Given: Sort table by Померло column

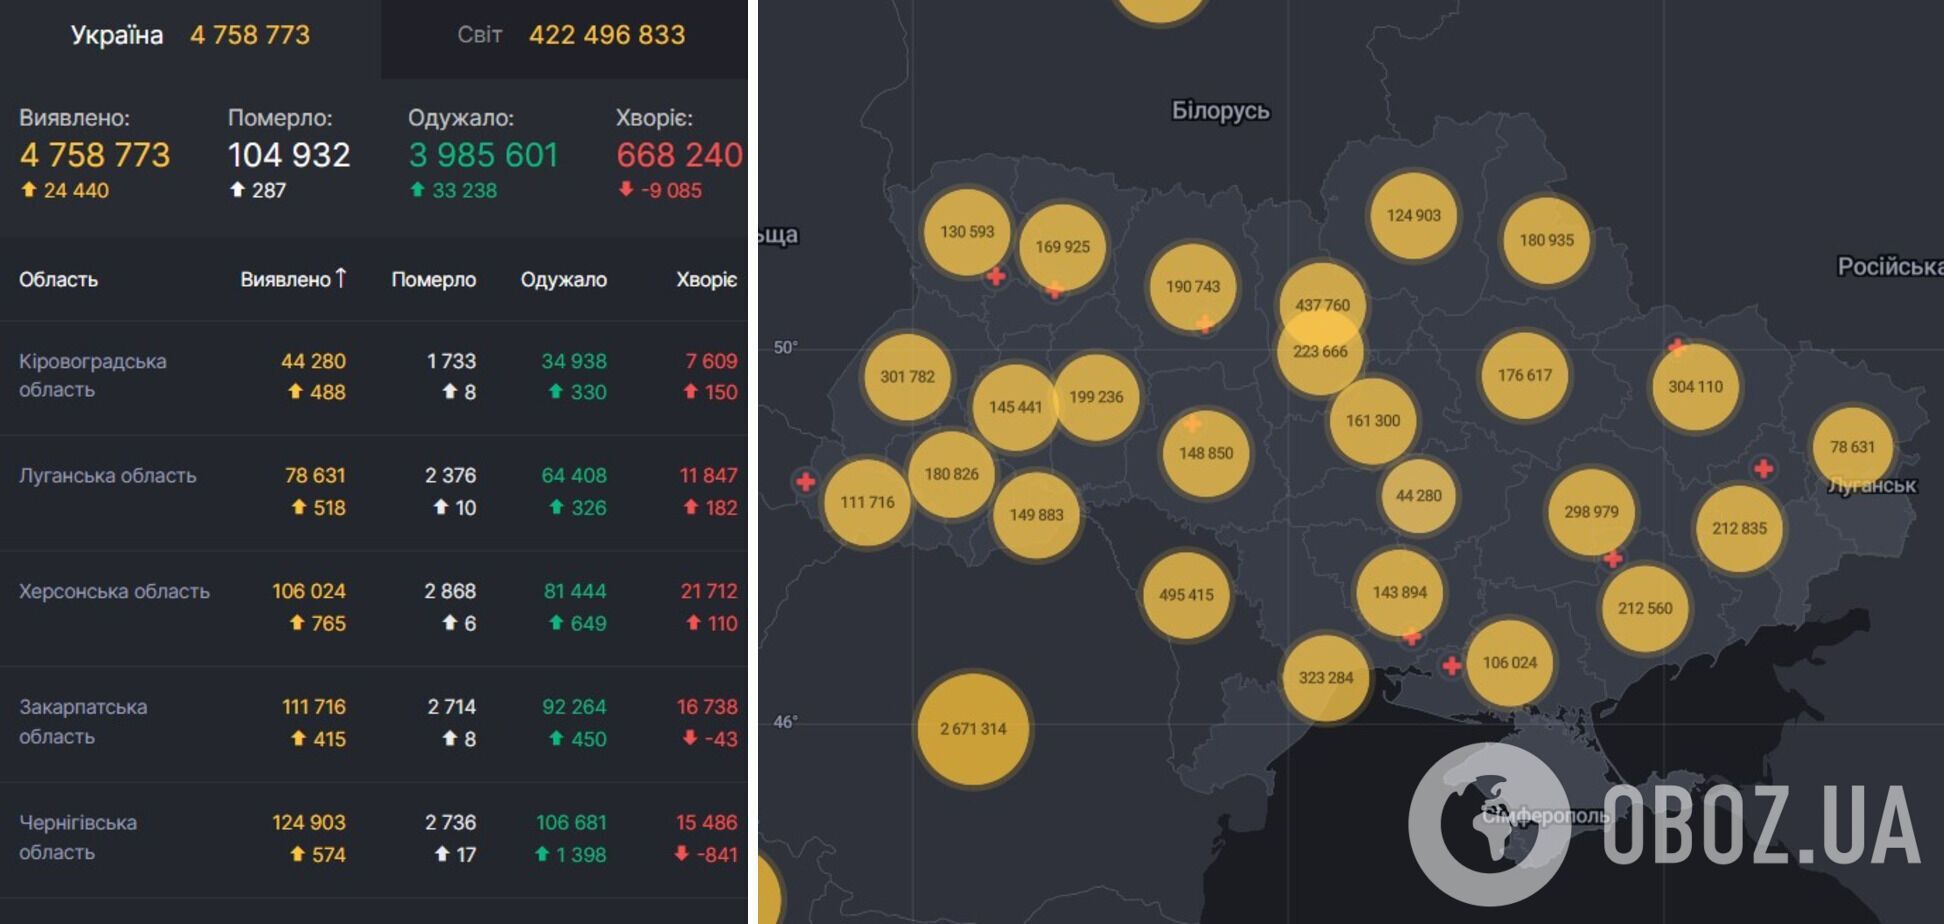Looking at the screenshot, I should [x=433, y=280].
